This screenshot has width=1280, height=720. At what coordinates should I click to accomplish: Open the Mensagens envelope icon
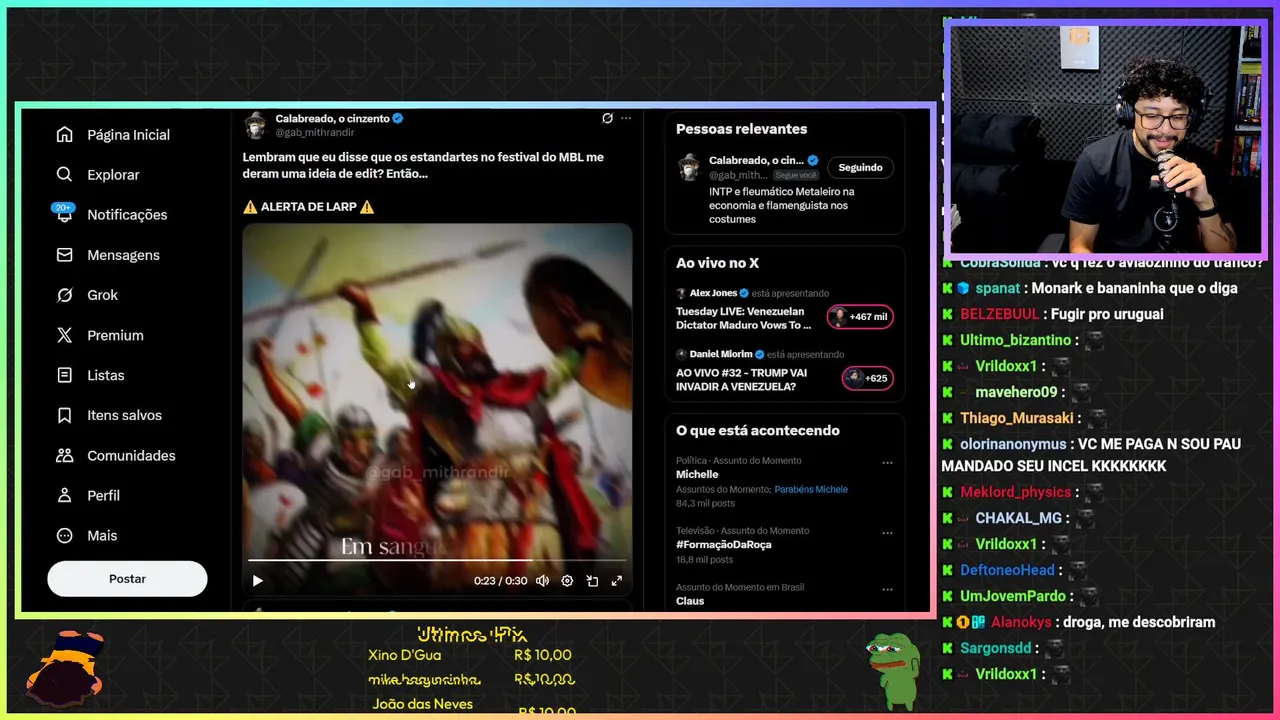point(65,255)
